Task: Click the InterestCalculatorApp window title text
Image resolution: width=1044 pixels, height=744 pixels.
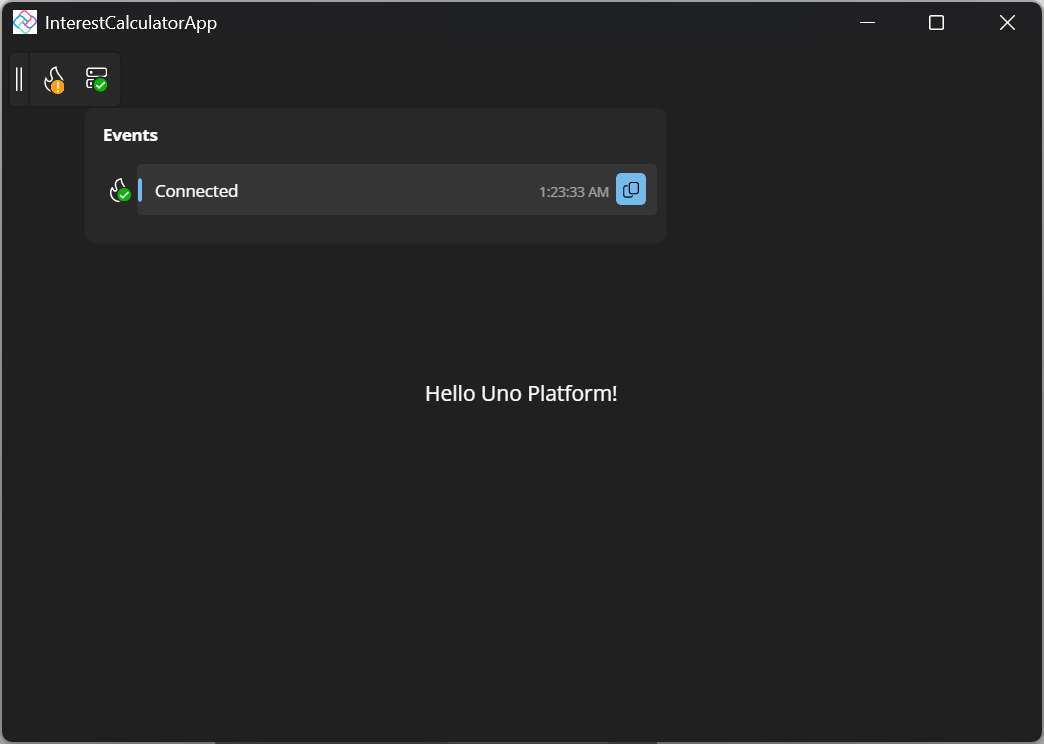Action: tap(131, 23)
